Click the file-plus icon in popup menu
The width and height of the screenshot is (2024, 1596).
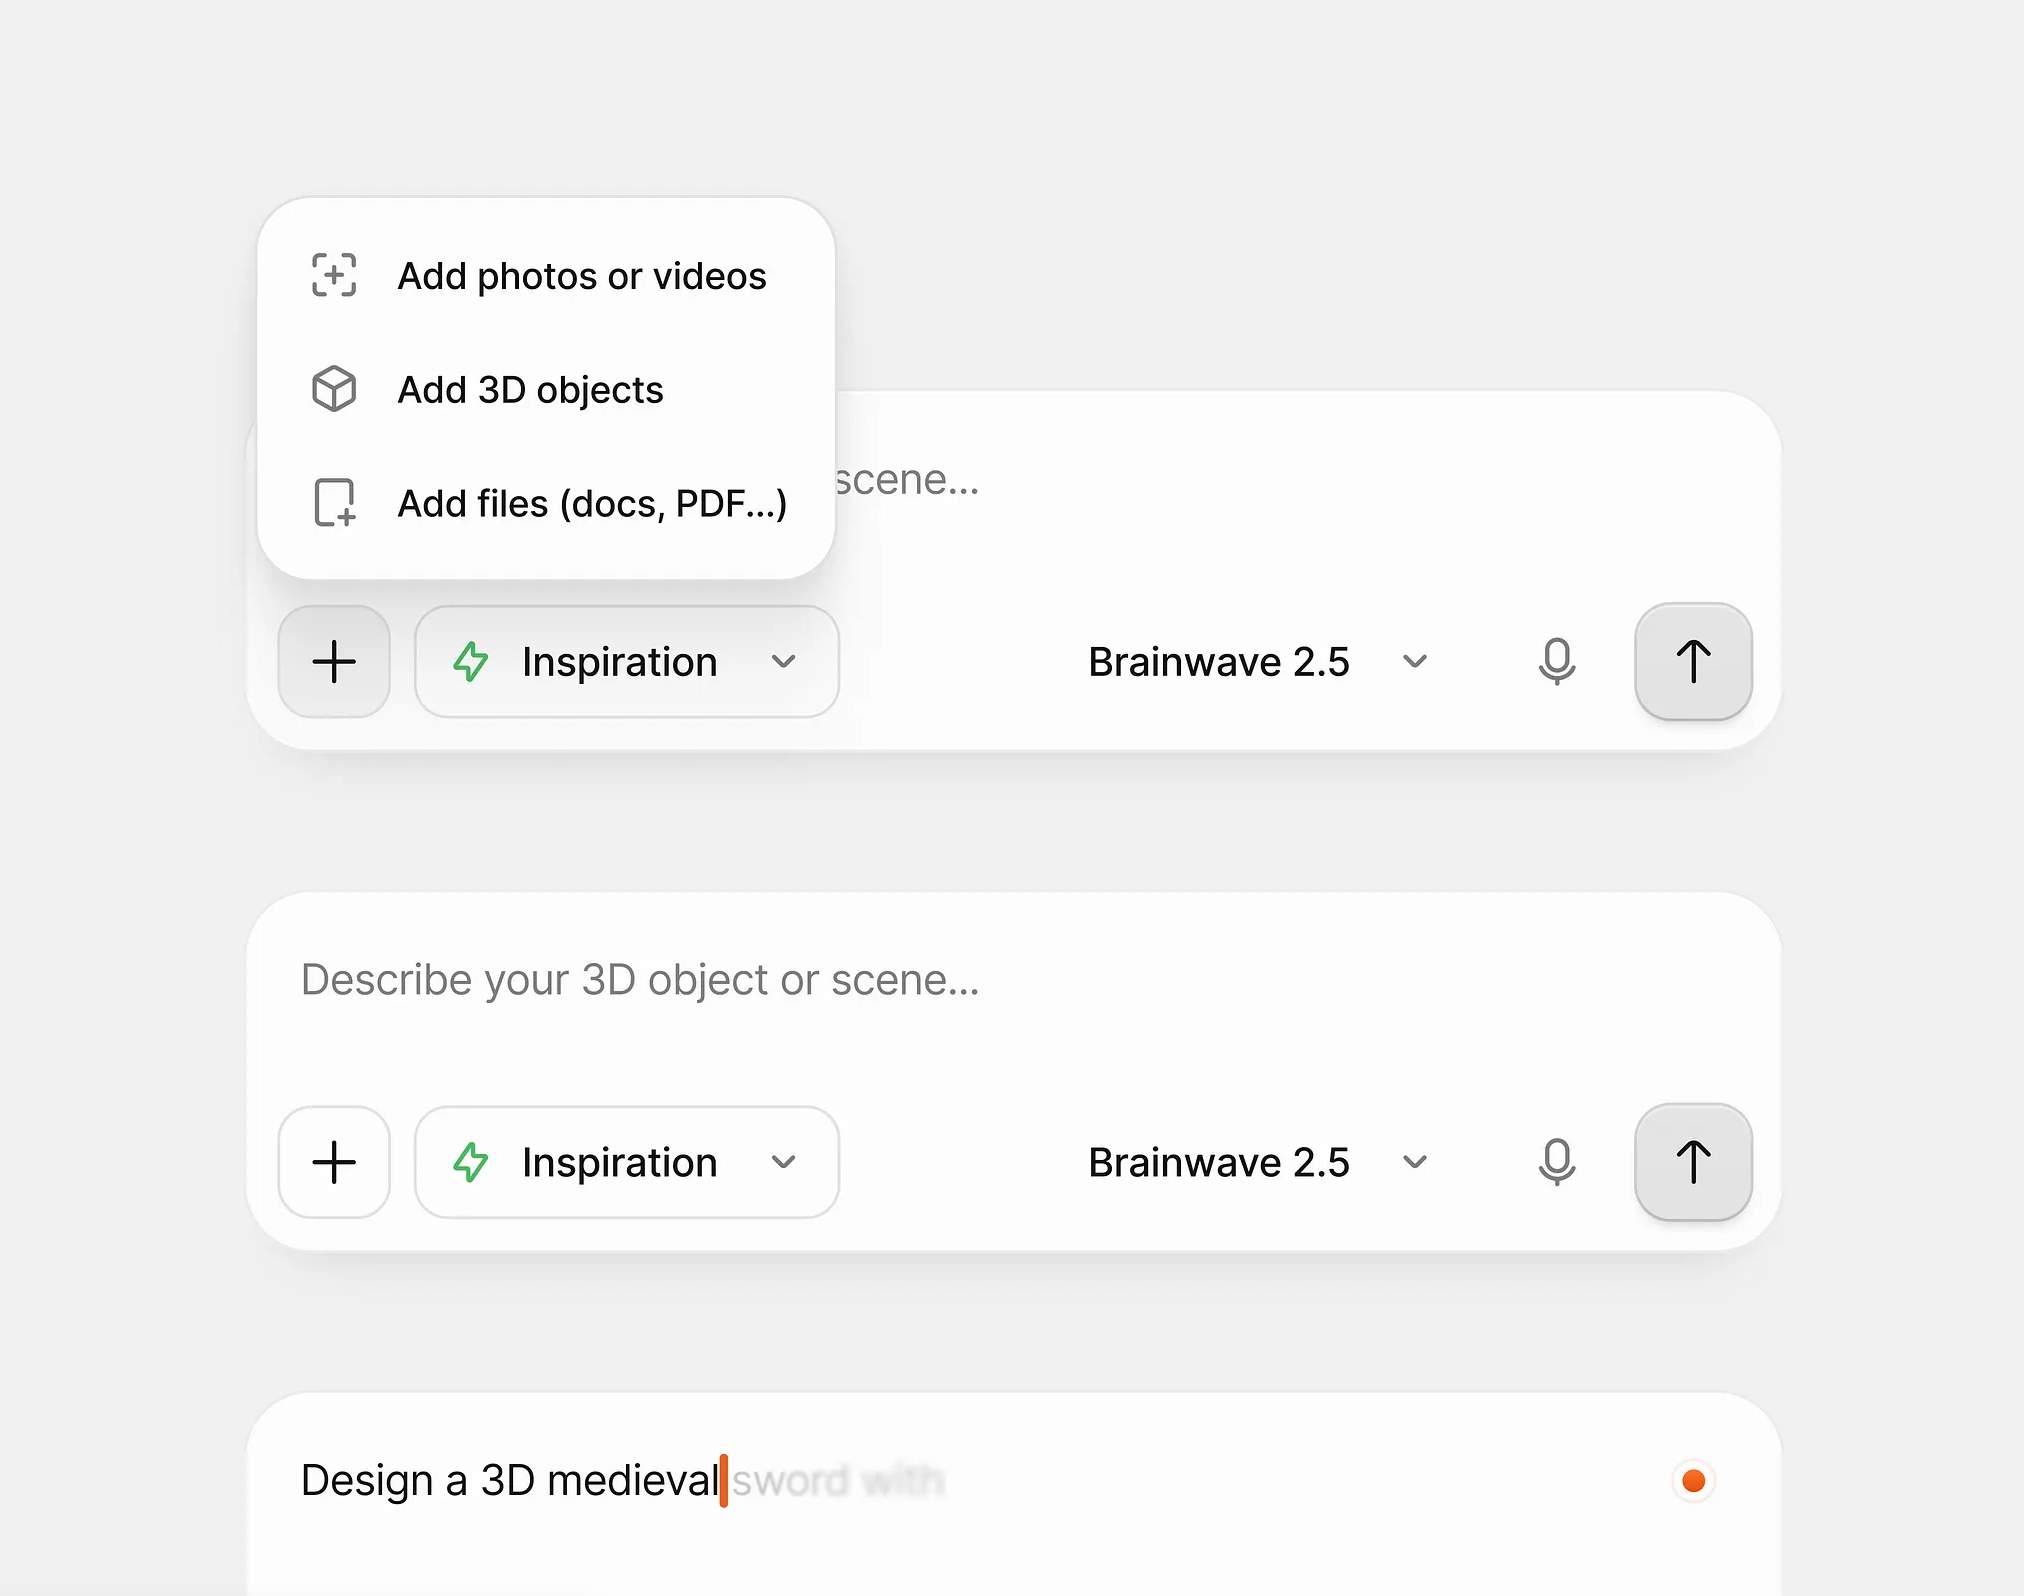334,503
